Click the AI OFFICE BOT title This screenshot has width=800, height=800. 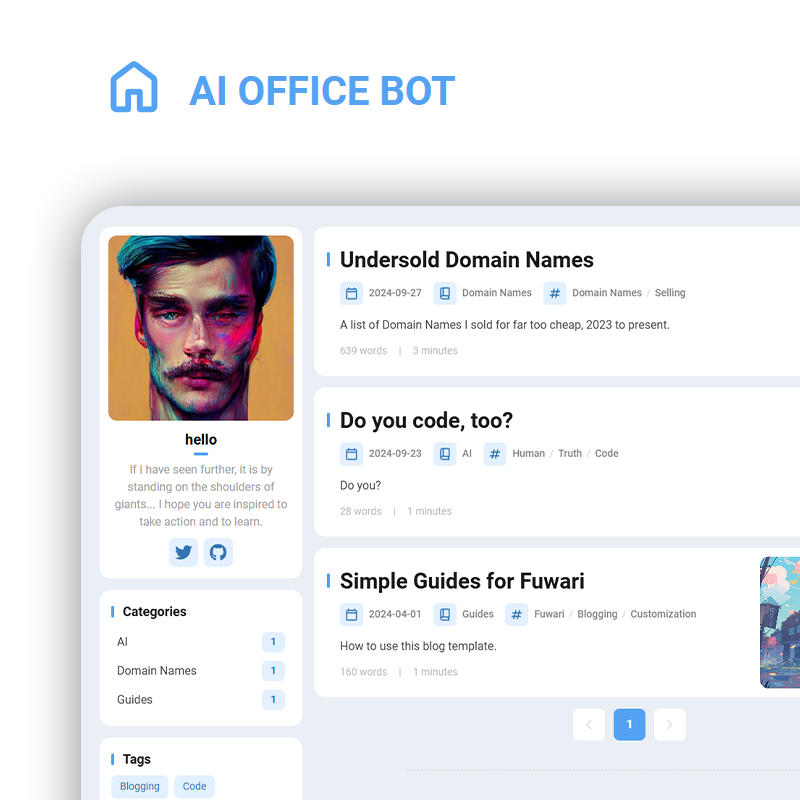point(322,91)
